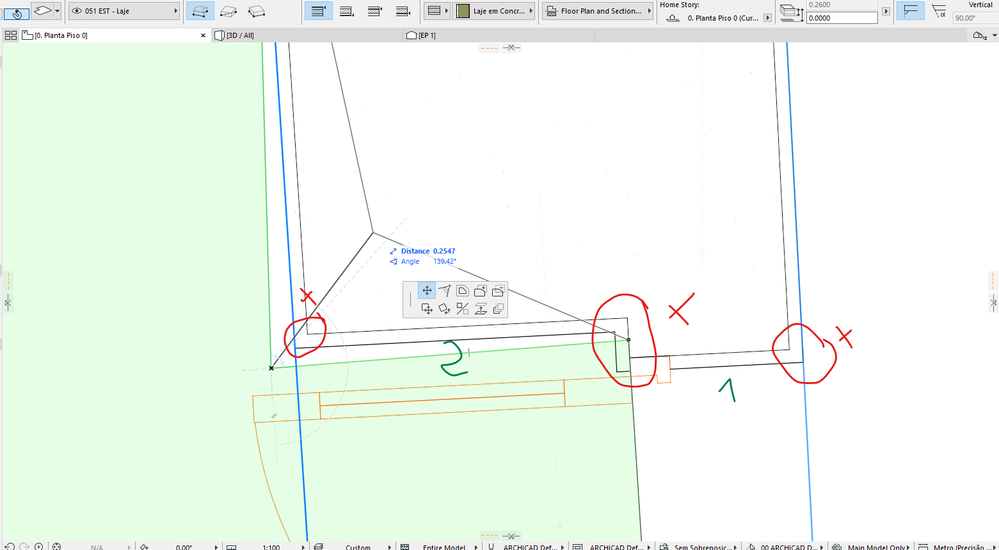Click the 90.00° edge angle field
This screenshot has height=550, width=999.
974,18
